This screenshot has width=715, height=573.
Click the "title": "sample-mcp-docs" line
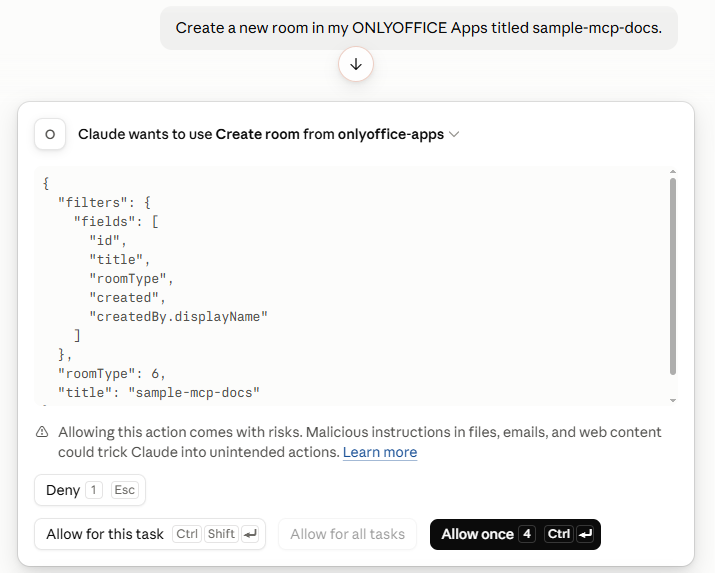[x=159, y=392]
